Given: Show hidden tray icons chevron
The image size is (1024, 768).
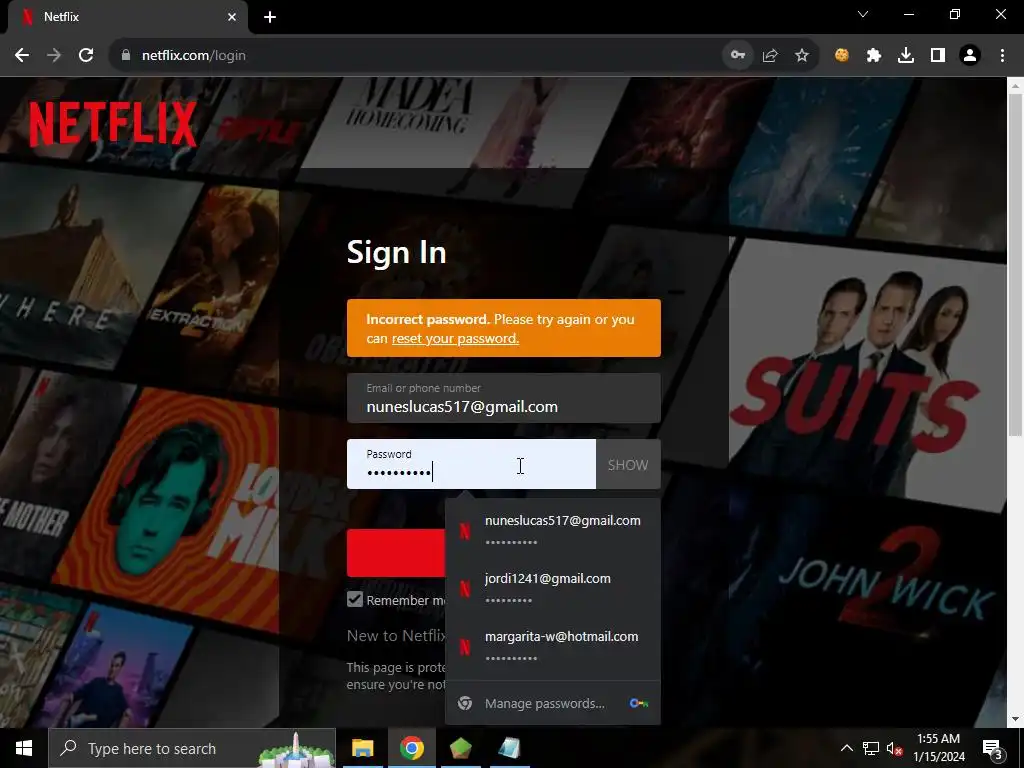Looking at the screenshot, I should click(x=846, y=748).
